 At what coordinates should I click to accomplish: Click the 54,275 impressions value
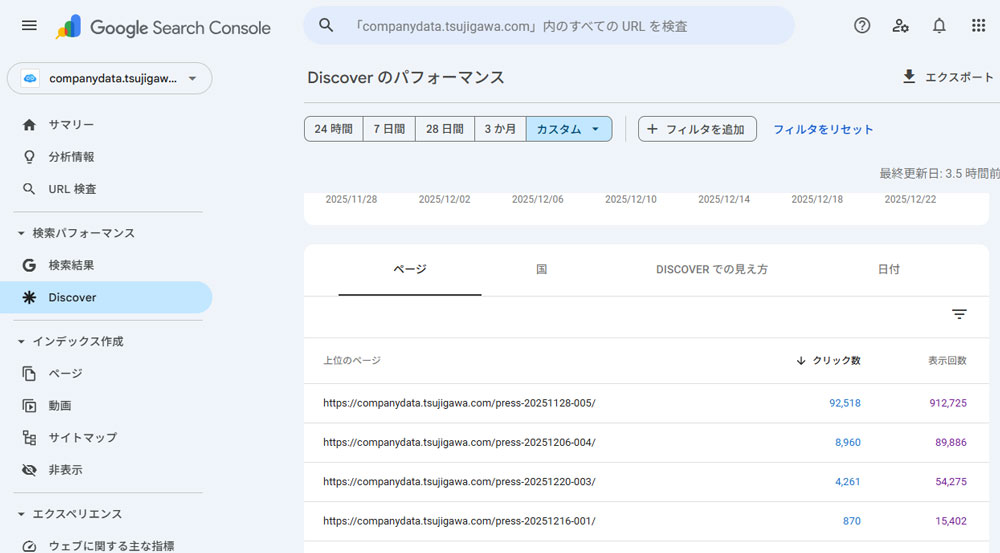coord(951,482)
